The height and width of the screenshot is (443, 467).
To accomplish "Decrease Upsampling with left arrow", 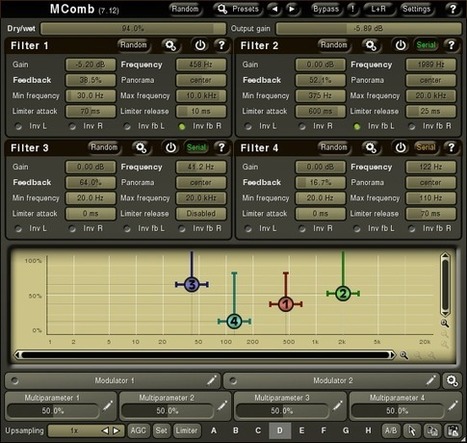I will coord(105,431).
